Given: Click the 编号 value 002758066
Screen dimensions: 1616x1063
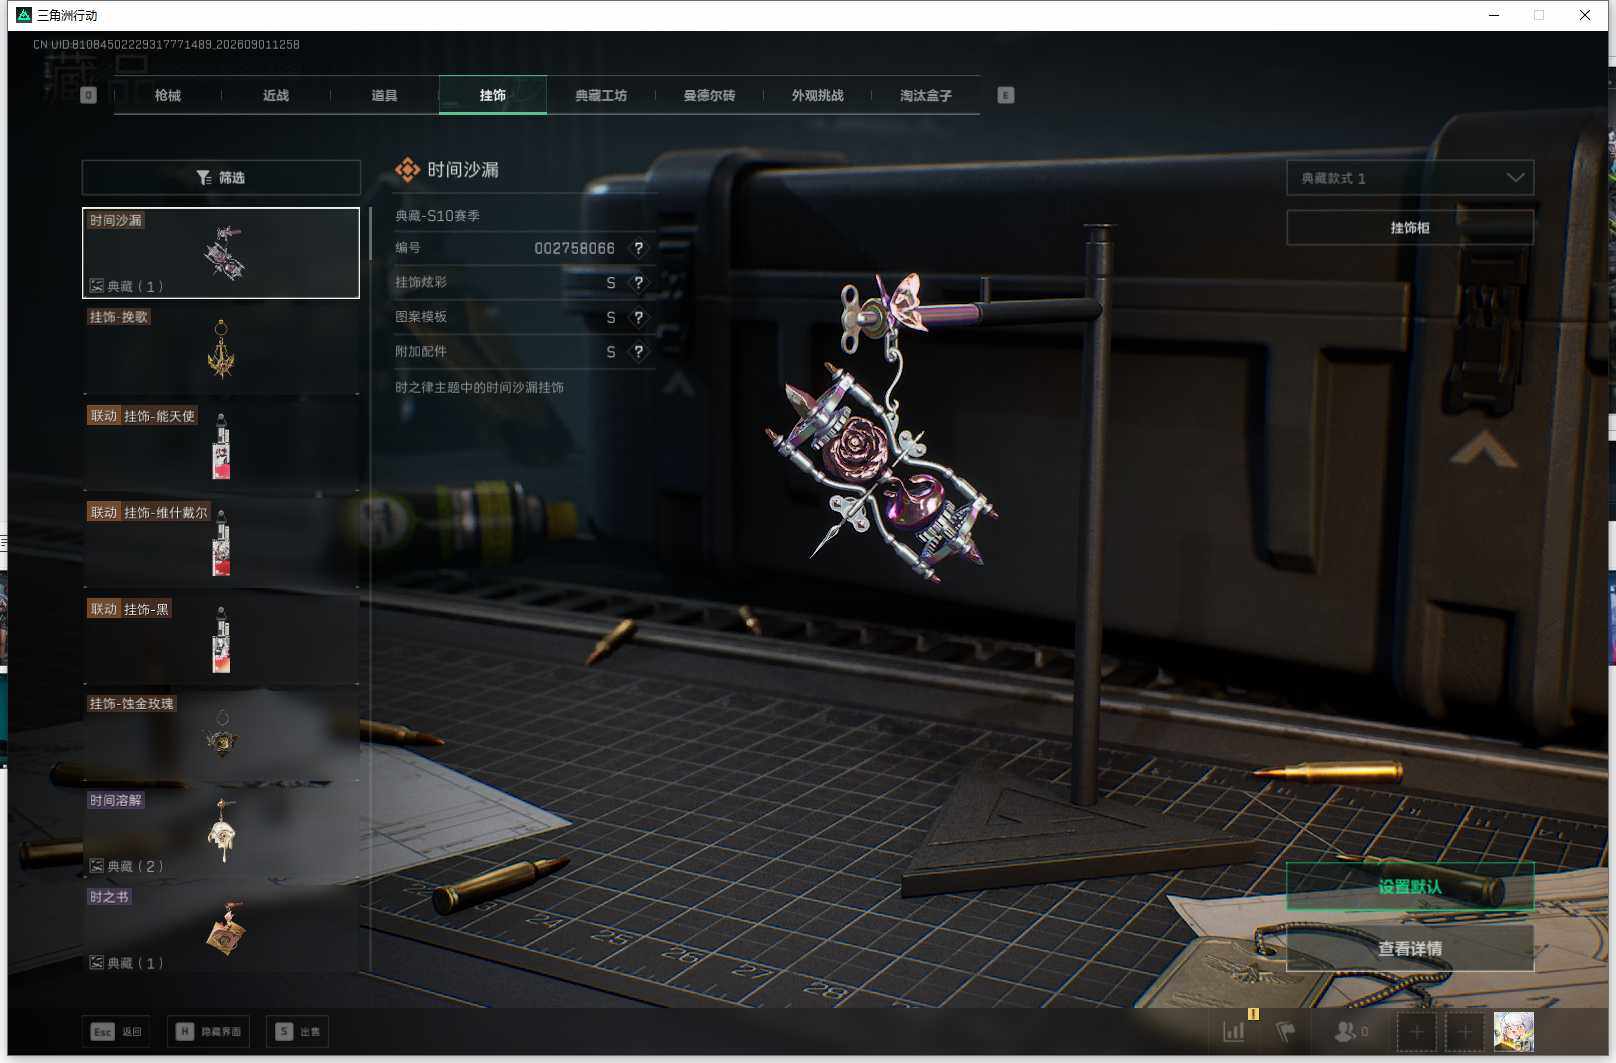Looking at the screenshot, I should click(x=574, y=248).
